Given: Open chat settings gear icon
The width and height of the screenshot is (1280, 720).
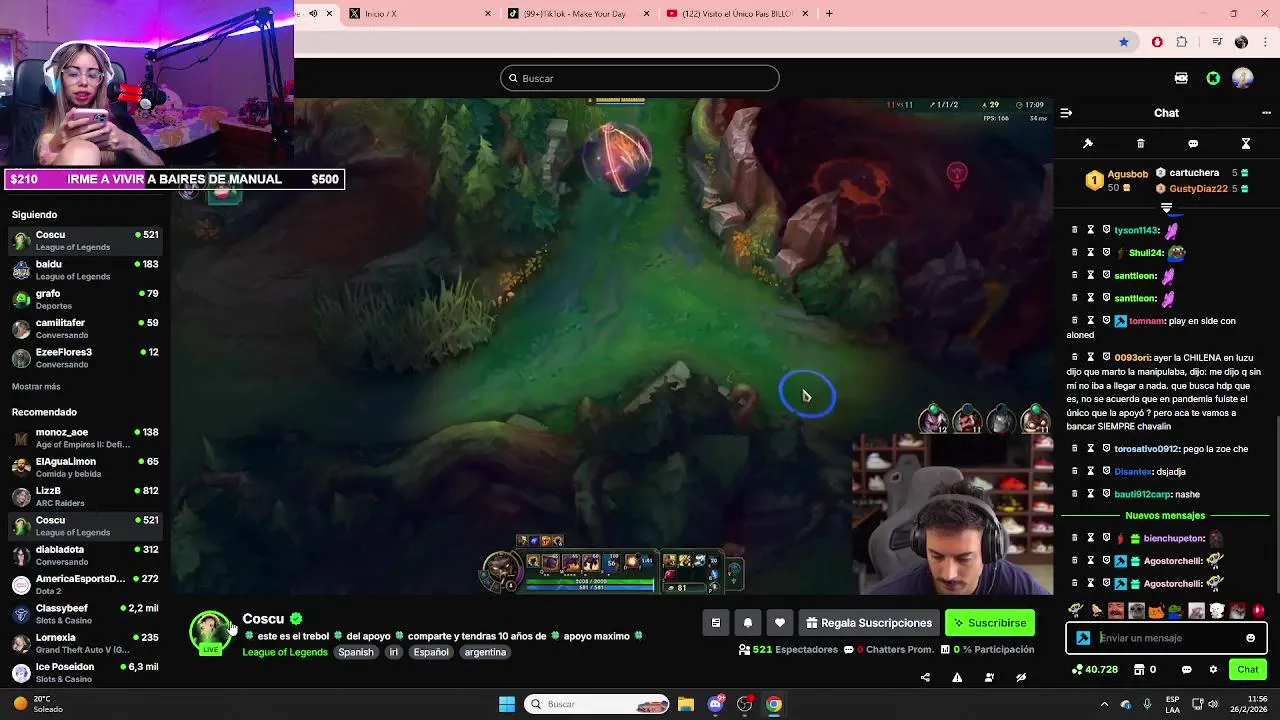Looking at the screenshot, I should pos(1213,670).
